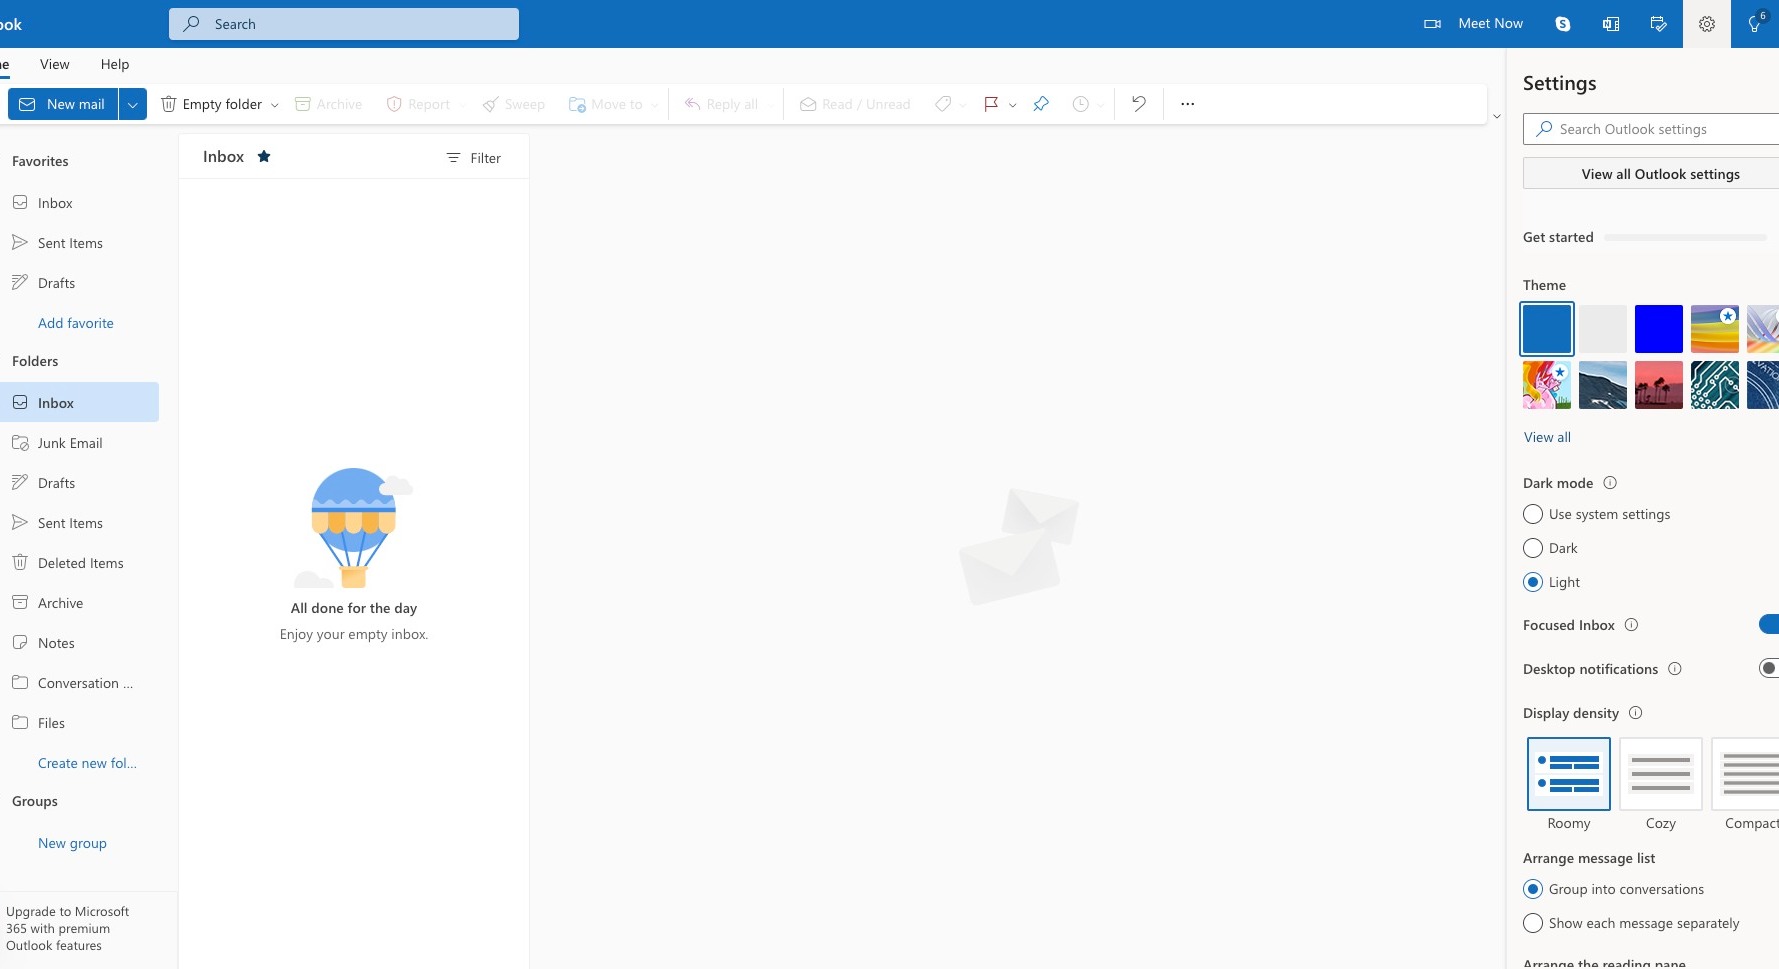Click the main Search box

click(x=344, y=24)
